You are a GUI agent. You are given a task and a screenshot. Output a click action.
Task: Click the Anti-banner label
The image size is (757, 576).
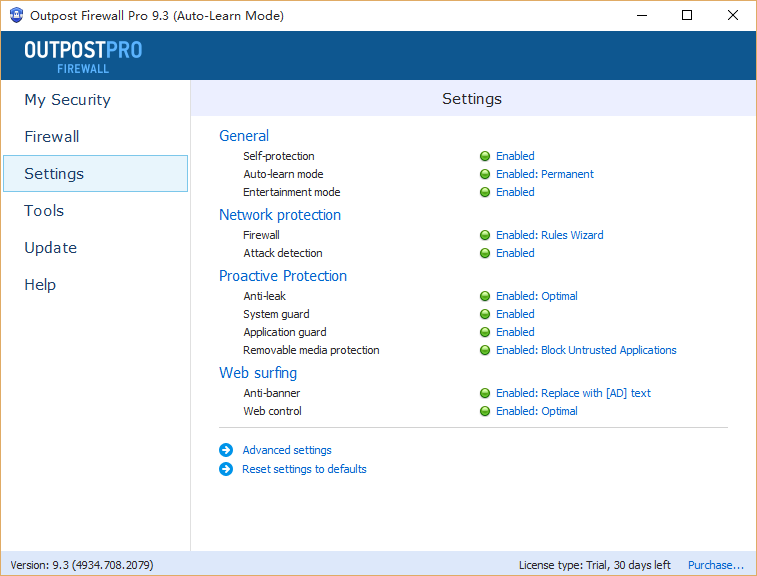[271, 393]
